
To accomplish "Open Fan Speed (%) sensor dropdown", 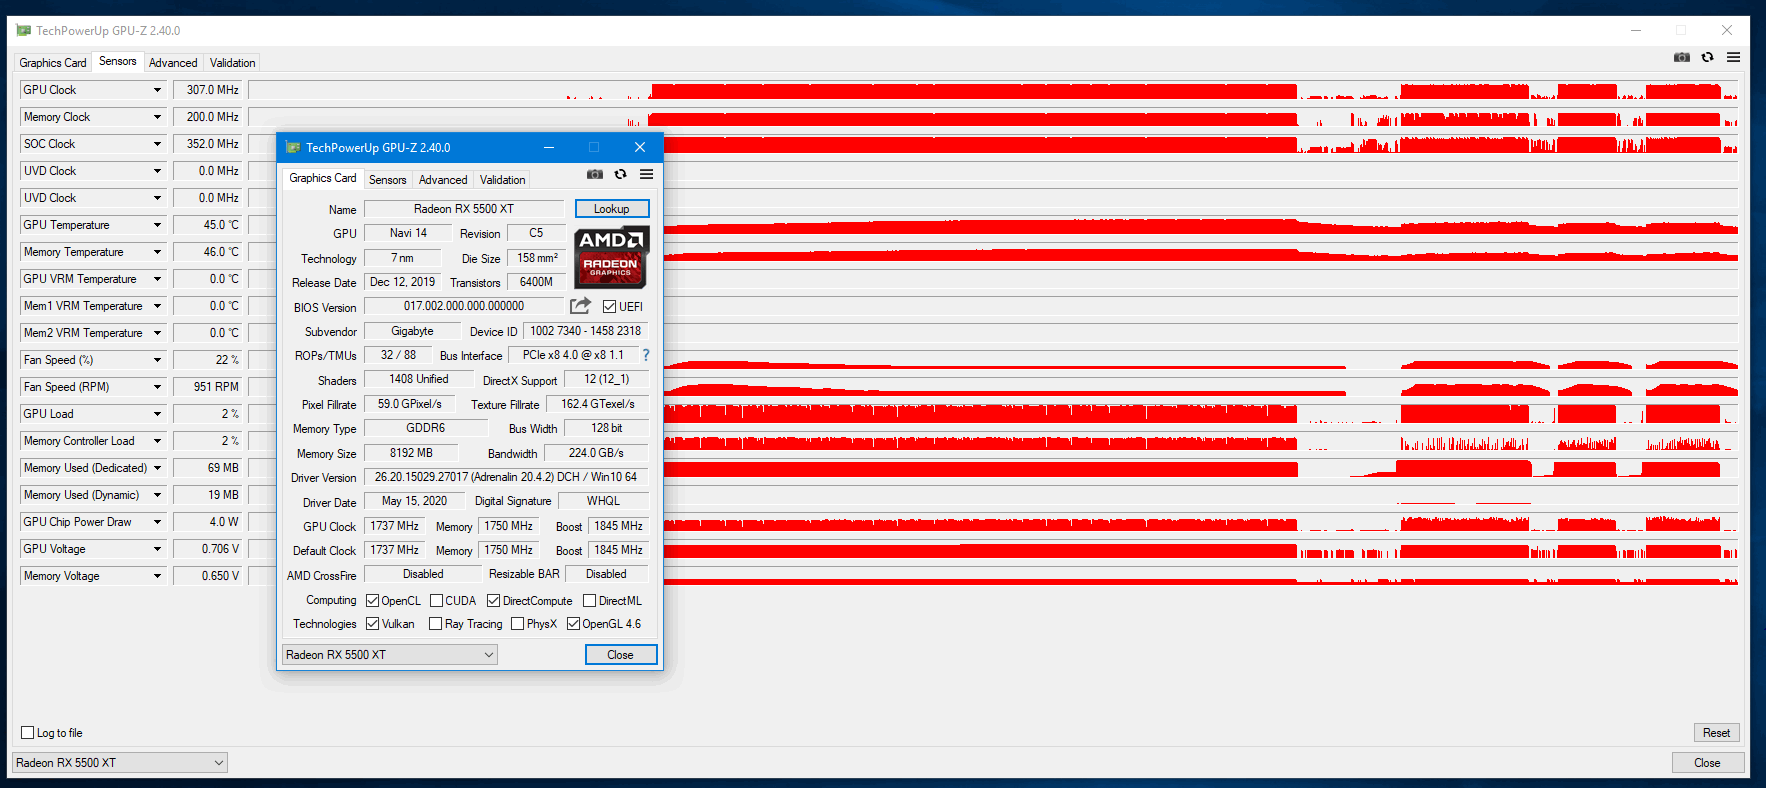I will point(157,360).
